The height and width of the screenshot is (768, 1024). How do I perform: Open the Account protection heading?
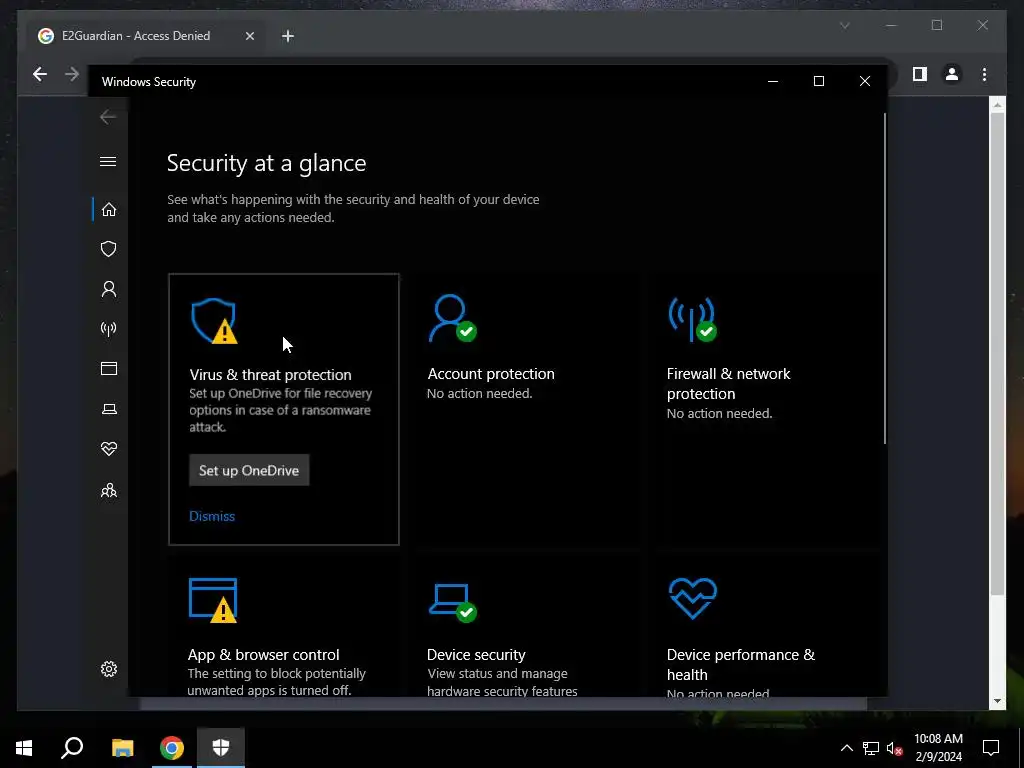pyautogui.click(x=491, y=374)
